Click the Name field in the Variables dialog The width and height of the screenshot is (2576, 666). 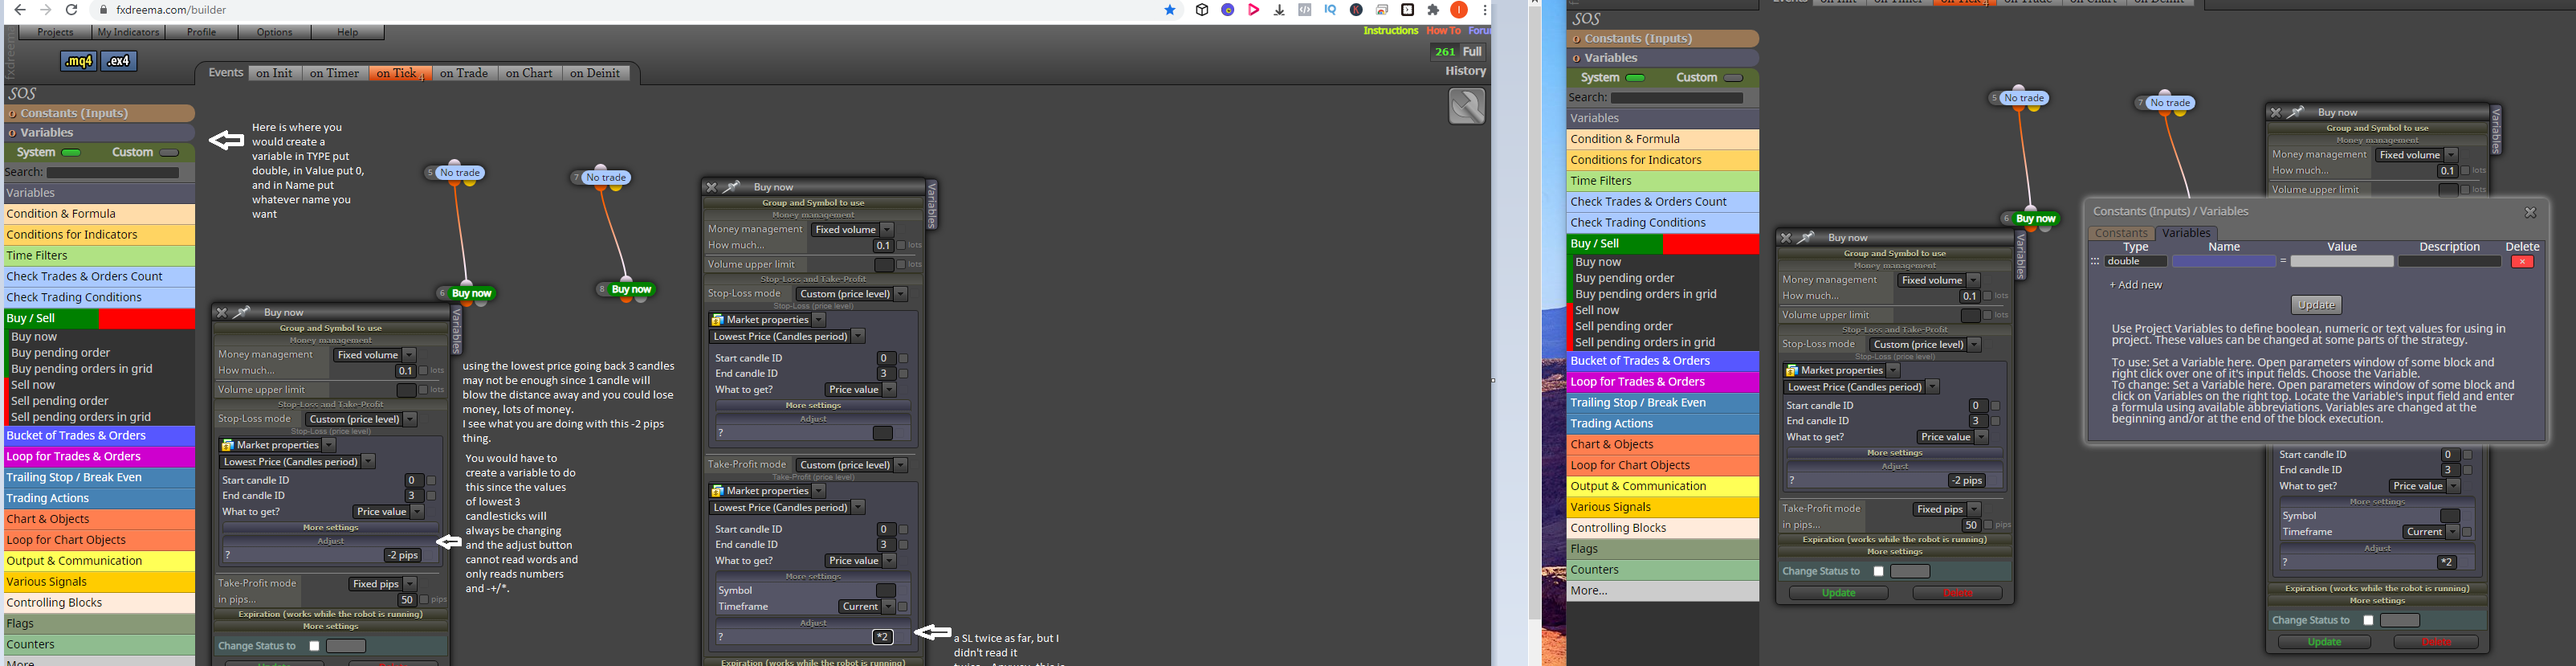[x=2224, y=262]
